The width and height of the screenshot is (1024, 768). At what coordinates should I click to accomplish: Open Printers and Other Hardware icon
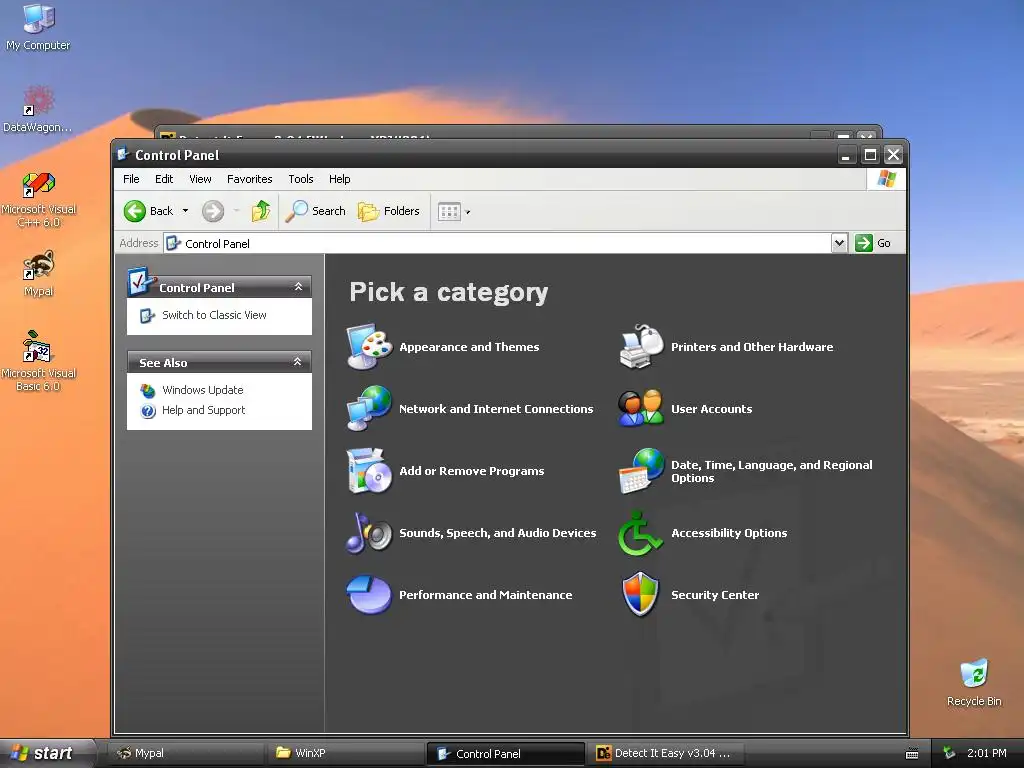[x=641, y=347]
